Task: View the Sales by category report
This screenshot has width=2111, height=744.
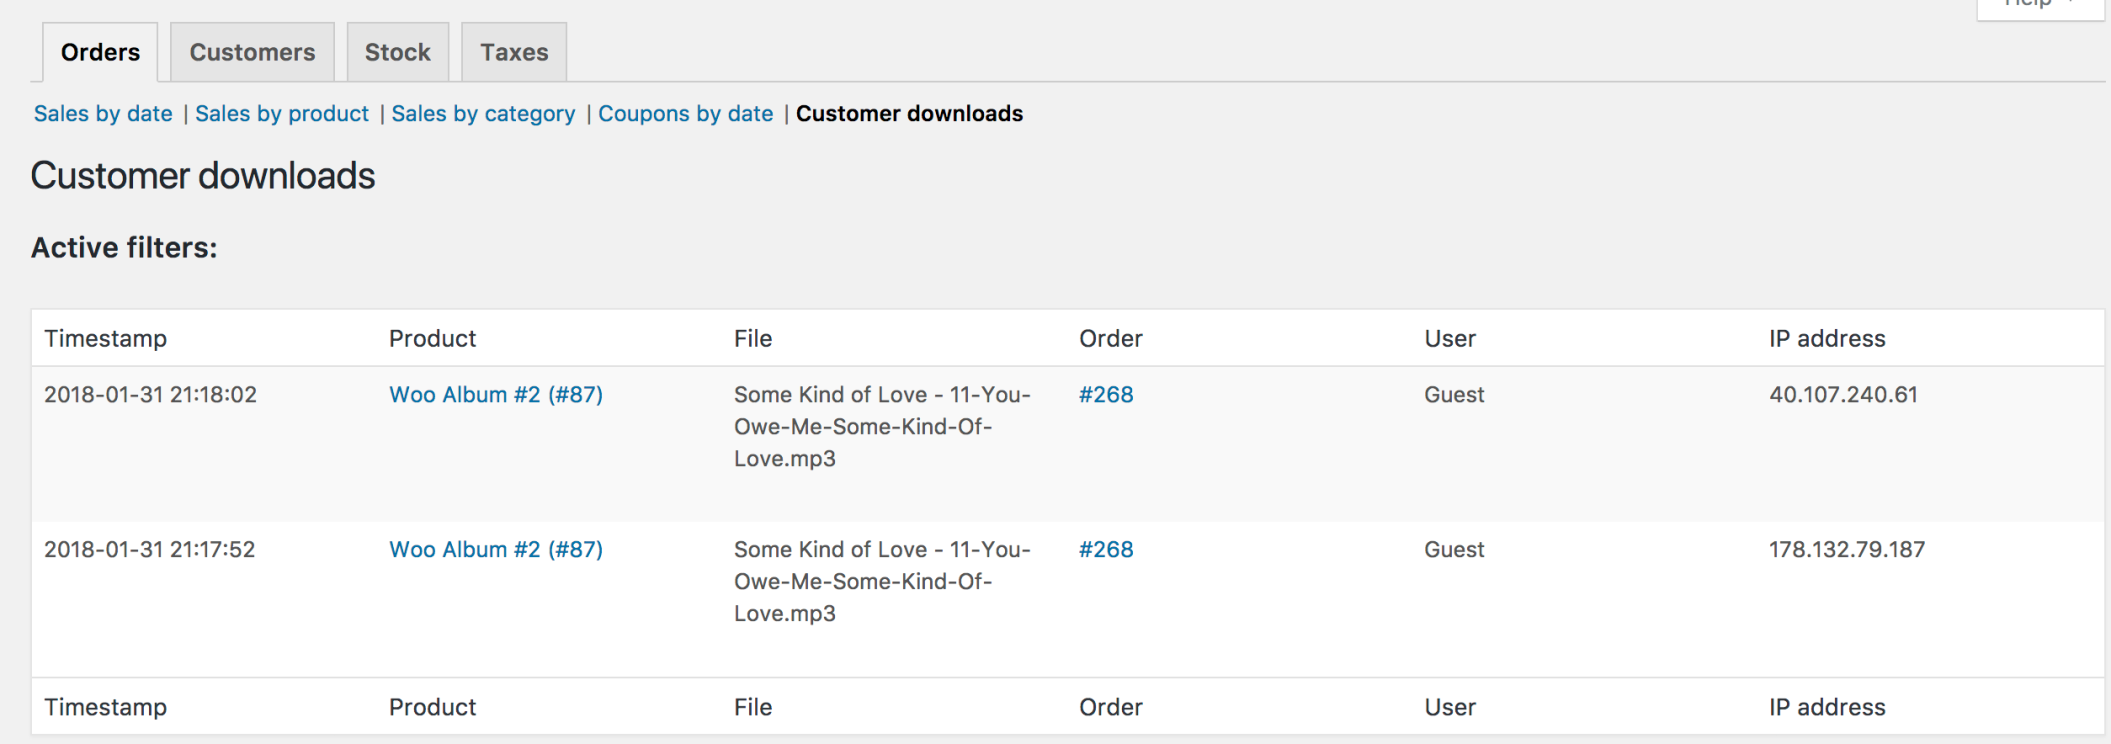Action: click(x=483, y=113)
